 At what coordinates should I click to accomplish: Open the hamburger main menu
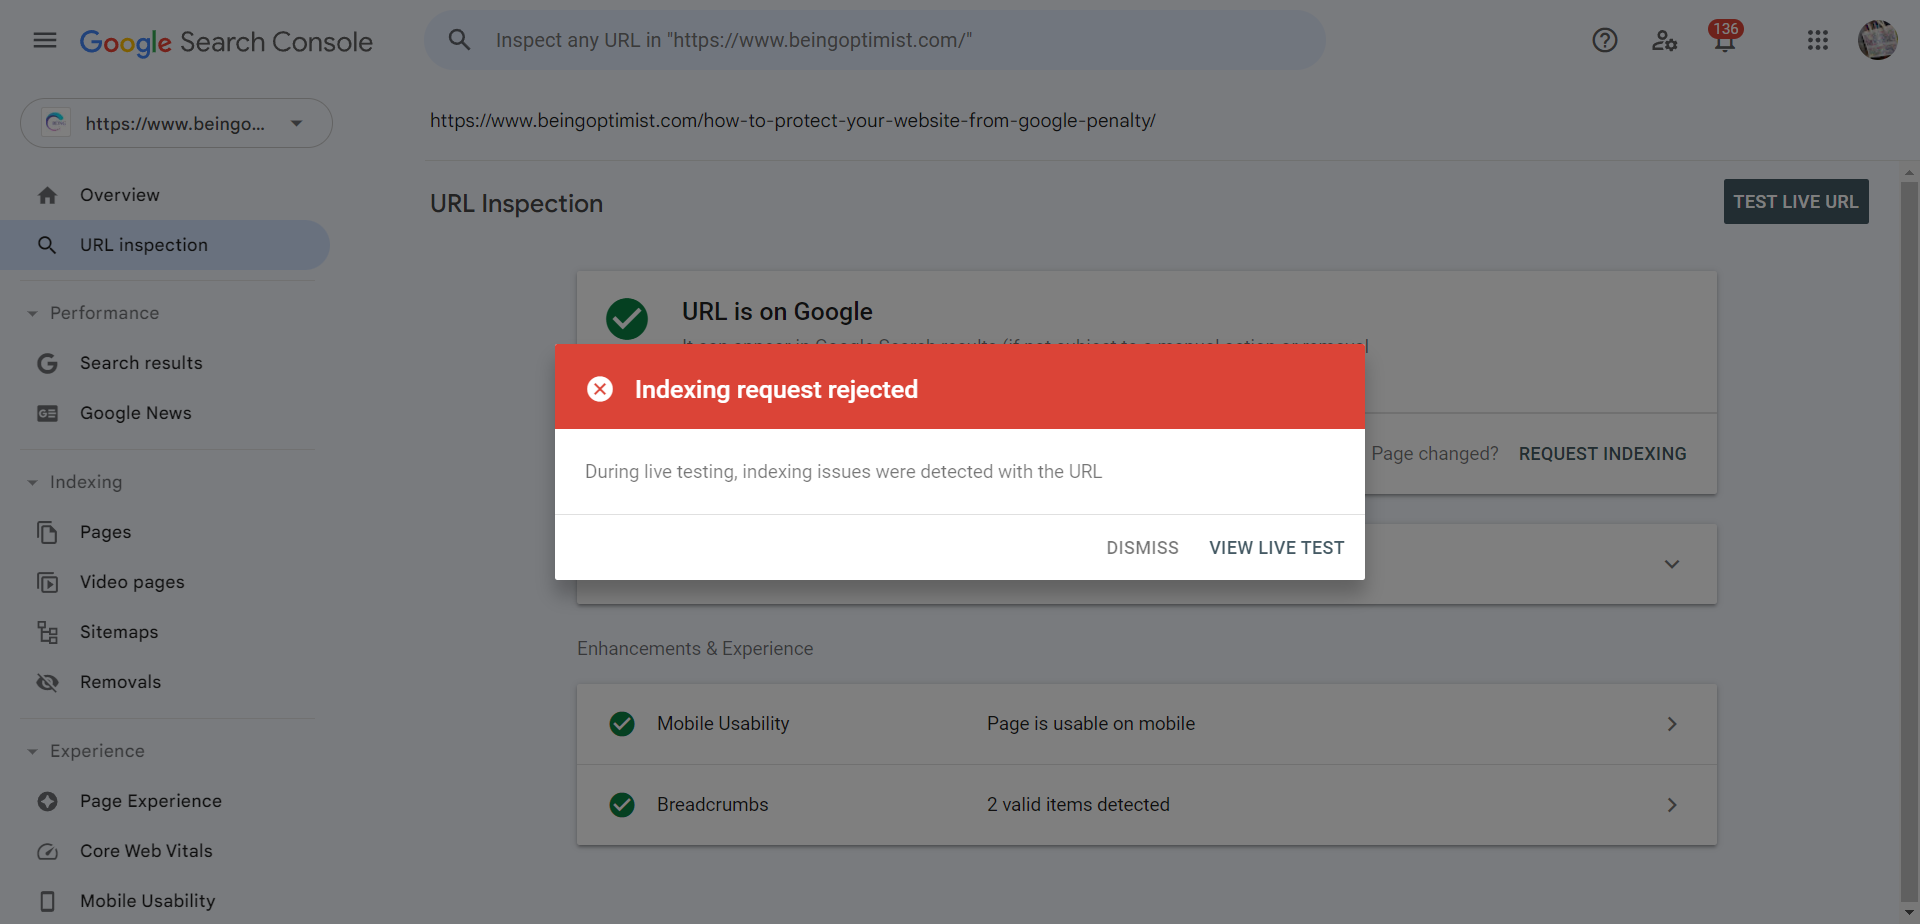pyautogui.click(x=45, y=40)
